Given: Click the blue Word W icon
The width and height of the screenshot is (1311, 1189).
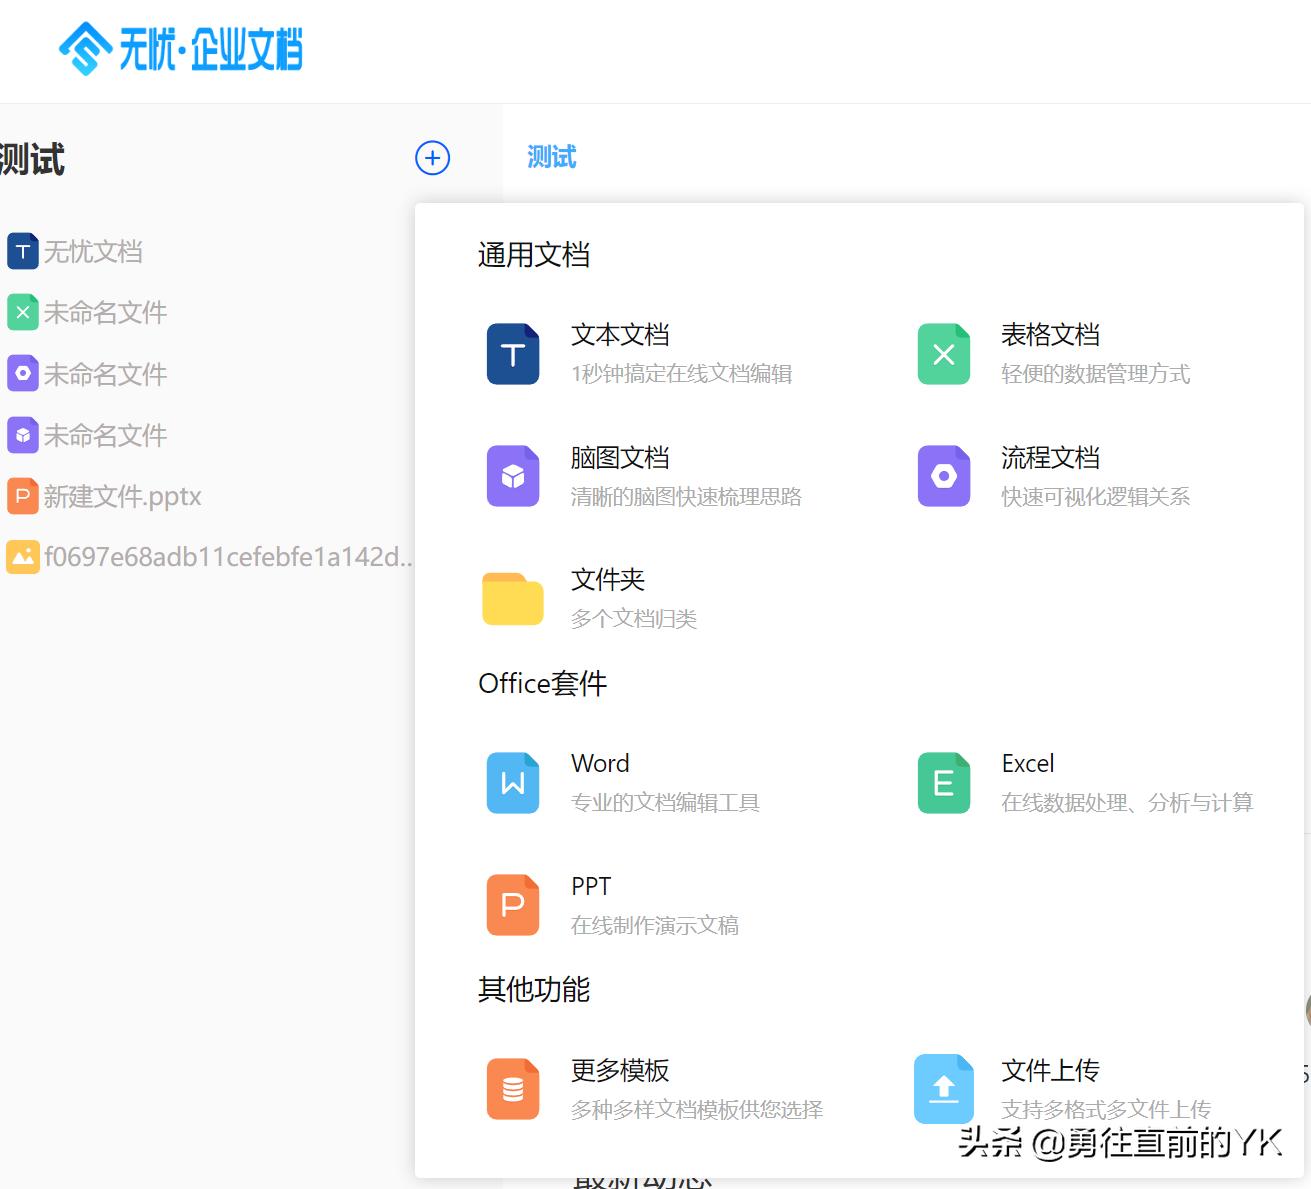Looking at the screenshot, I should point(513,782).
